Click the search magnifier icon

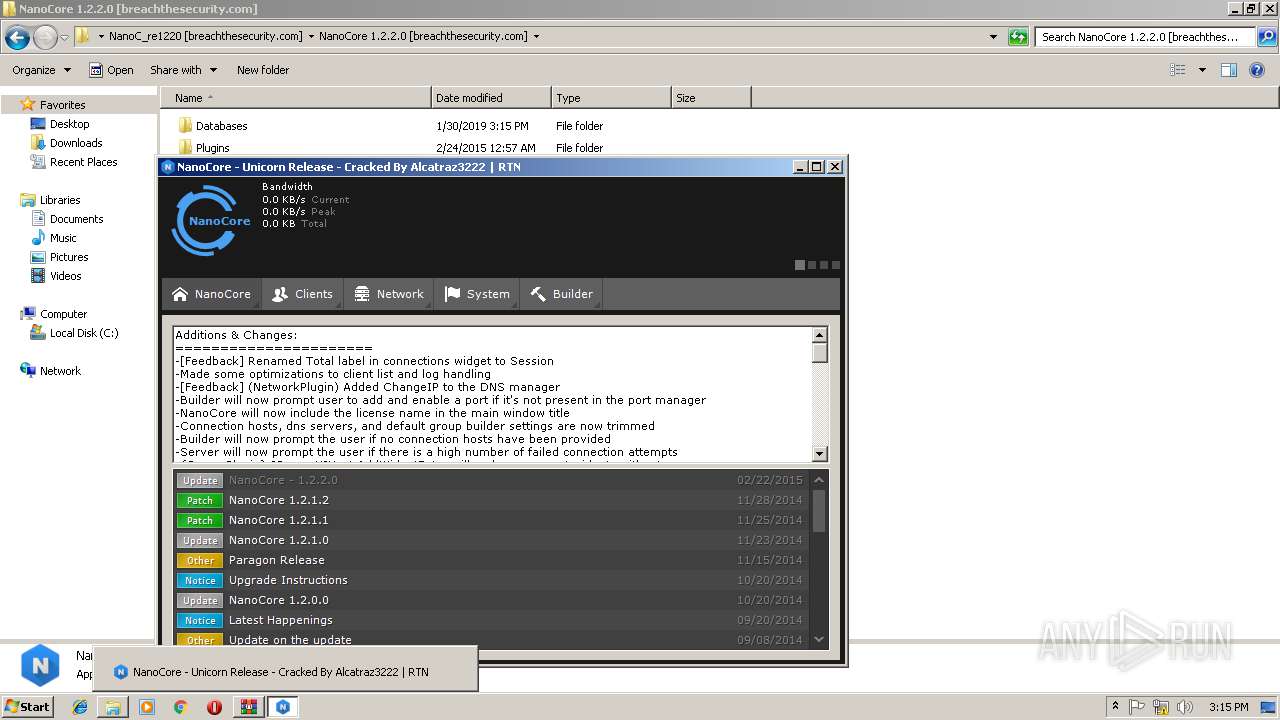pos(1266,37)
